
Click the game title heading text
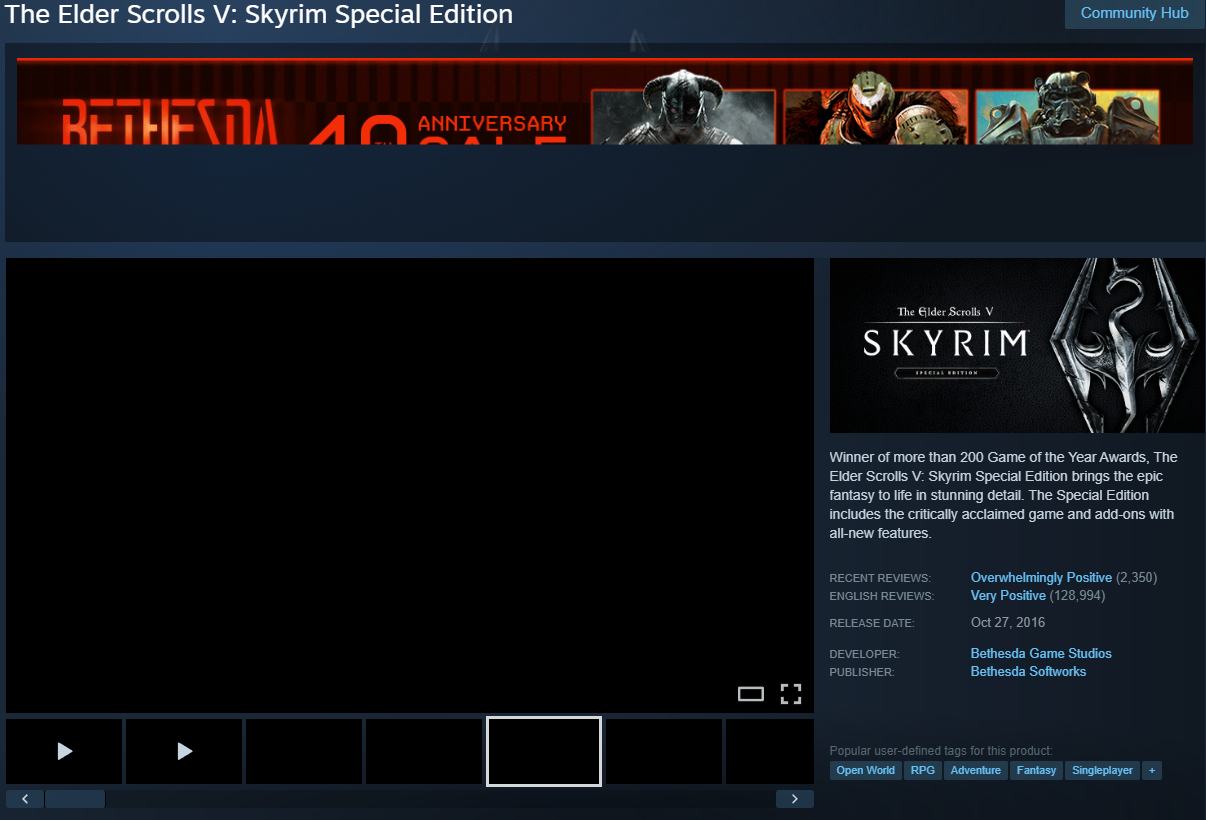tap(260, 15)
